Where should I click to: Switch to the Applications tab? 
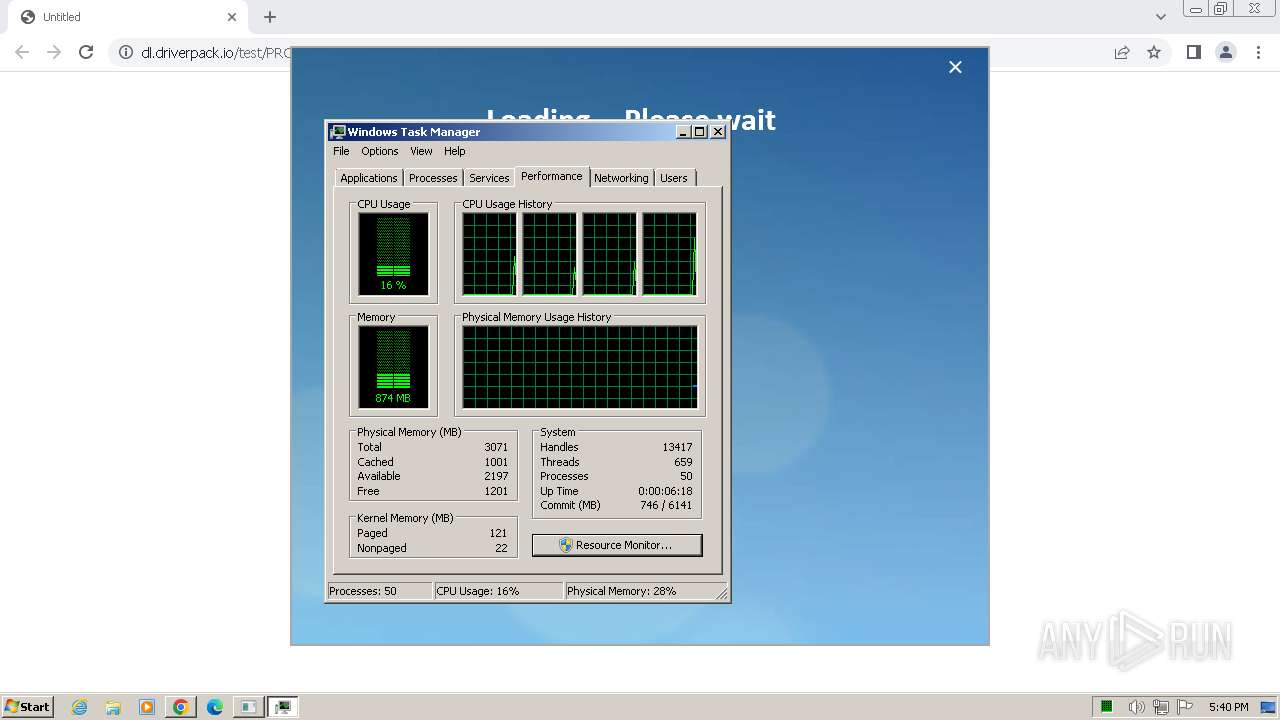click(369, 178)
